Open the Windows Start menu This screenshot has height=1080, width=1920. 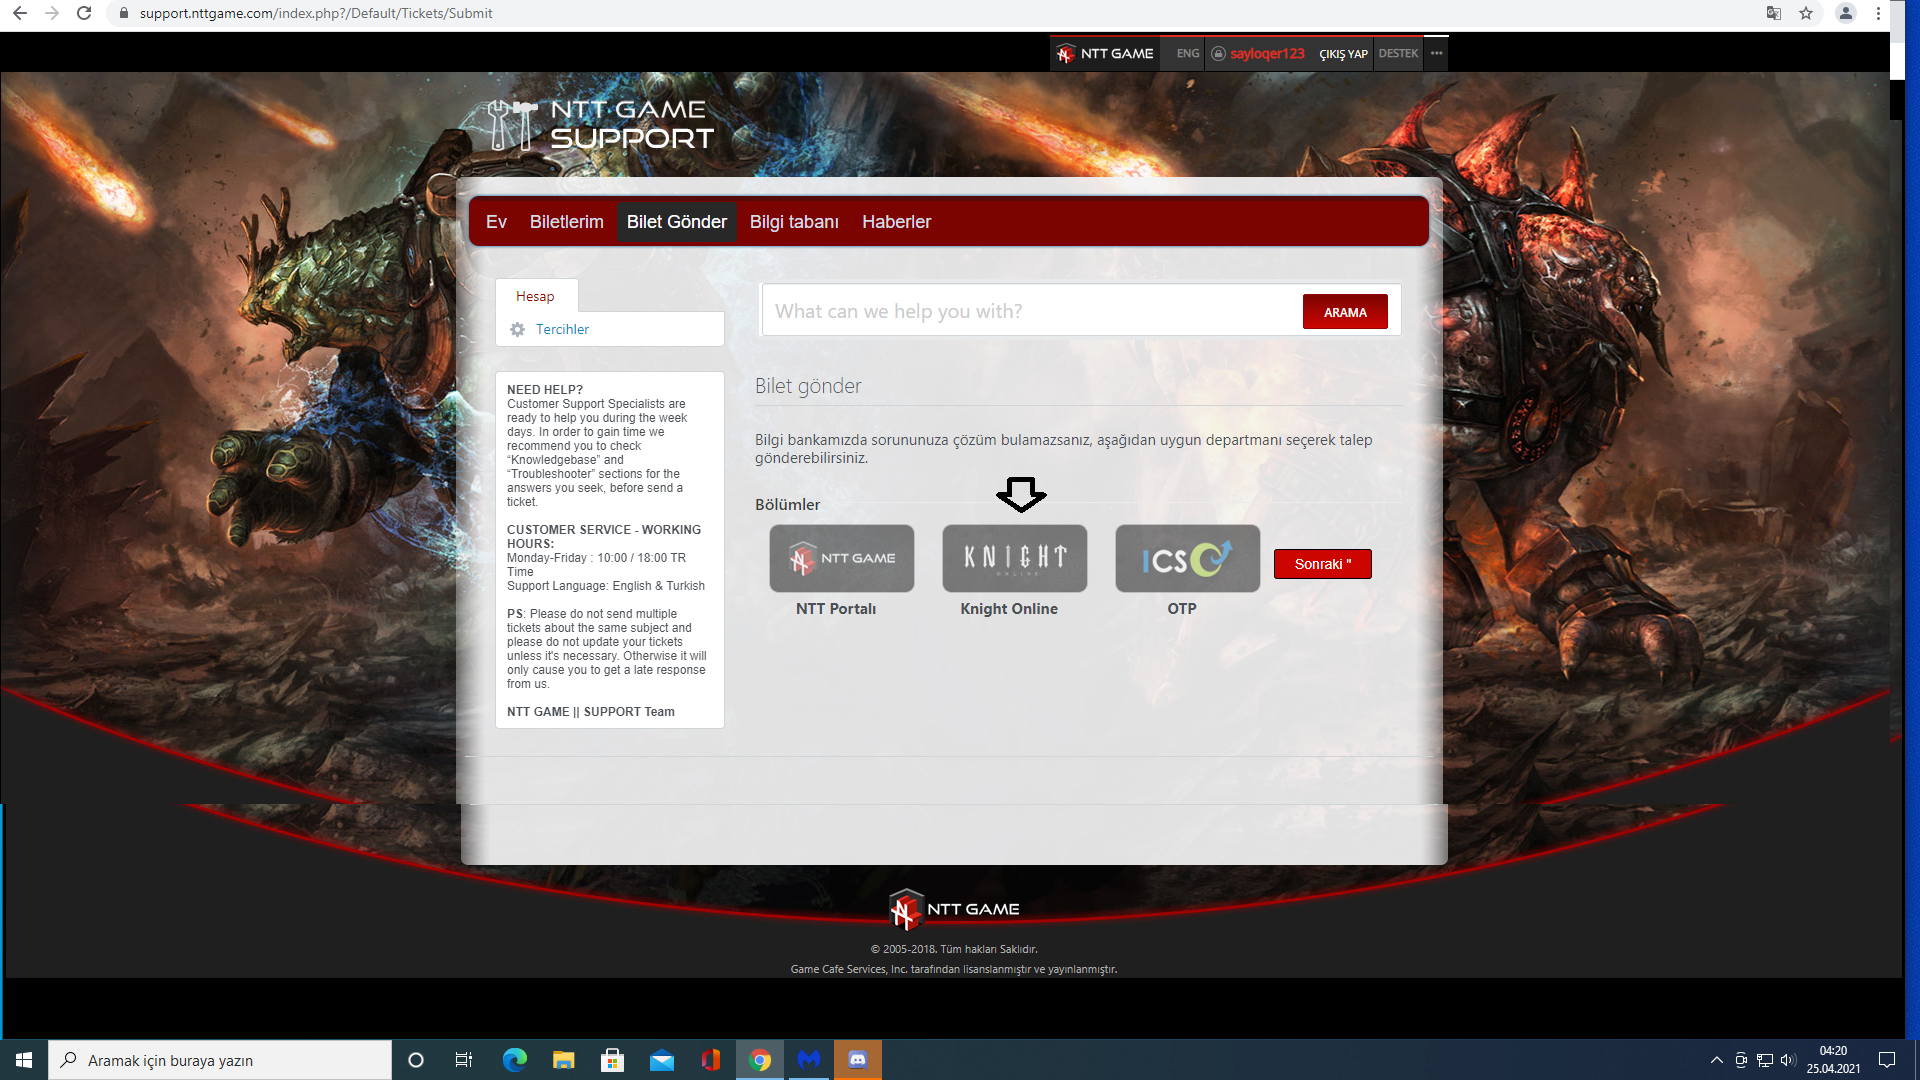[x=24, y=1060]
